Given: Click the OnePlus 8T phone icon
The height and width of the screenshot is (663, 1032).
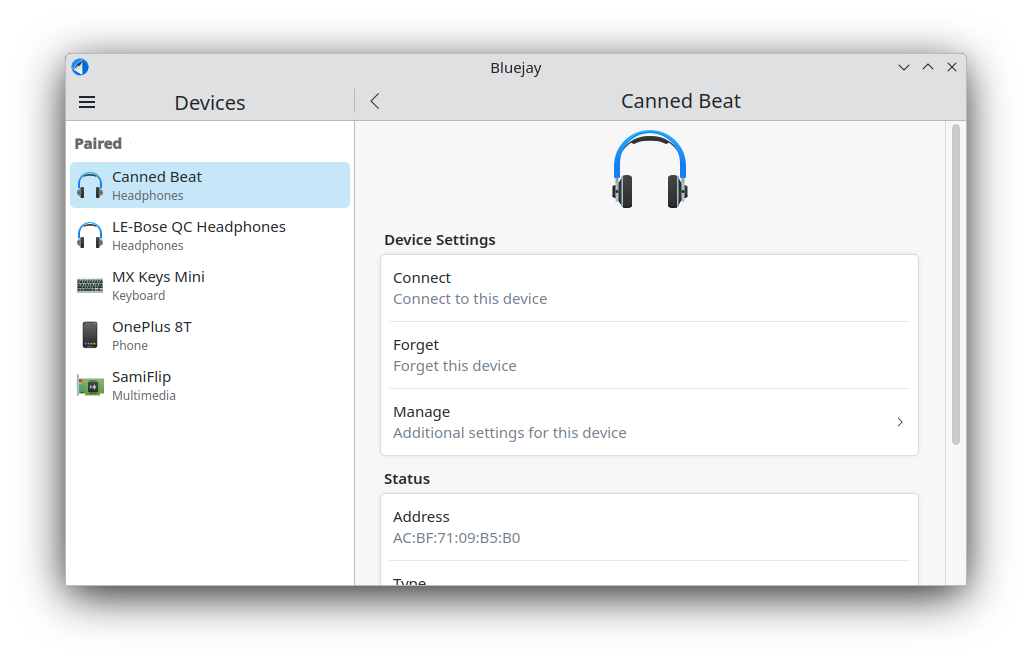Looking at the screenshot, I should pyautogui.click(x=90, y=335).
